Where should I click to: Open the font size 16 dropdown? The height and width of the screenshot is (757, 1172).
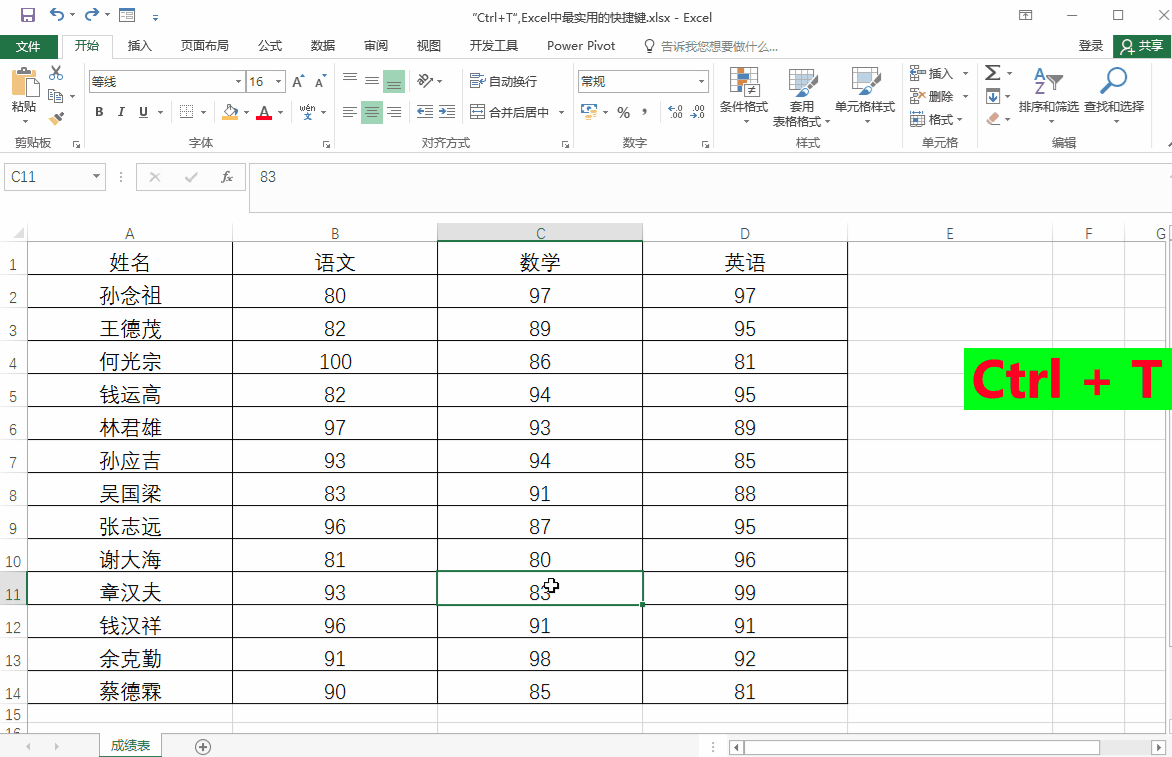[x=279, y=81]
